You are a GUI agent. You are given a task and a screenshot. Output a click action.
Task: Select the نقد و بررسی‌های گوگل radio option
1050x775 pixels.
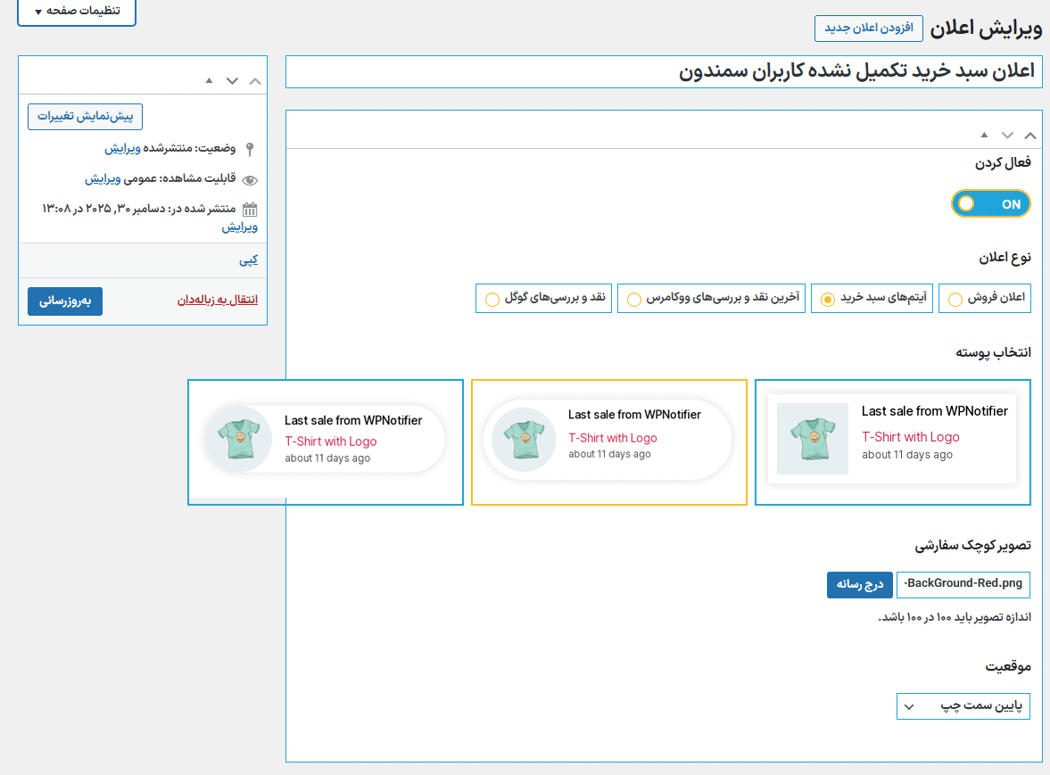(x=492, y=297)
